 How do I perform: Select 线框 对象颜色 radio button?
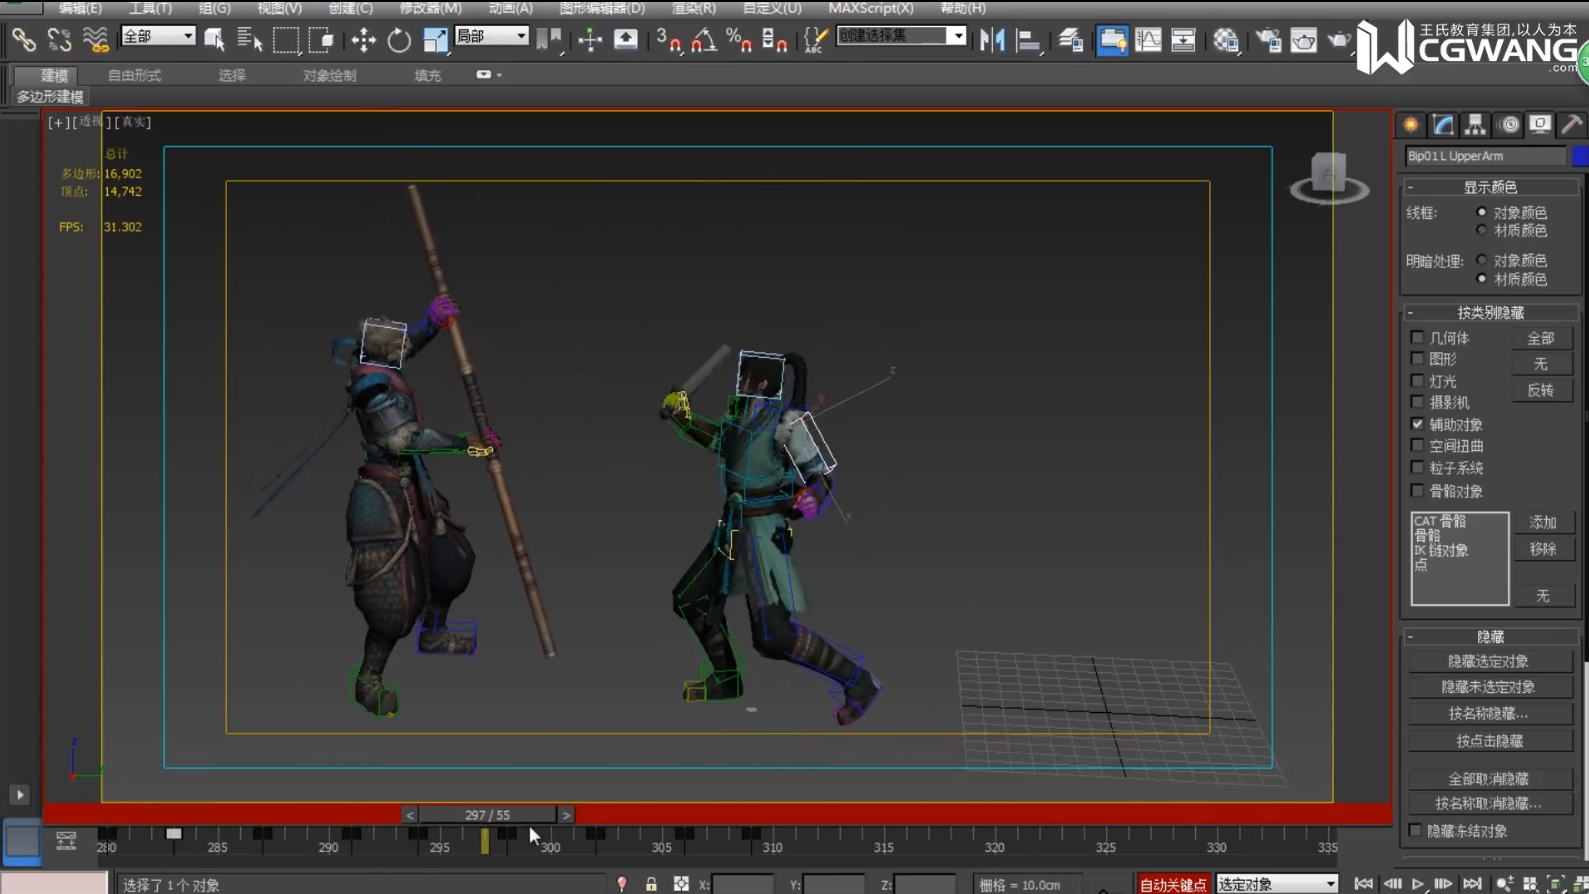point(1482,212)
